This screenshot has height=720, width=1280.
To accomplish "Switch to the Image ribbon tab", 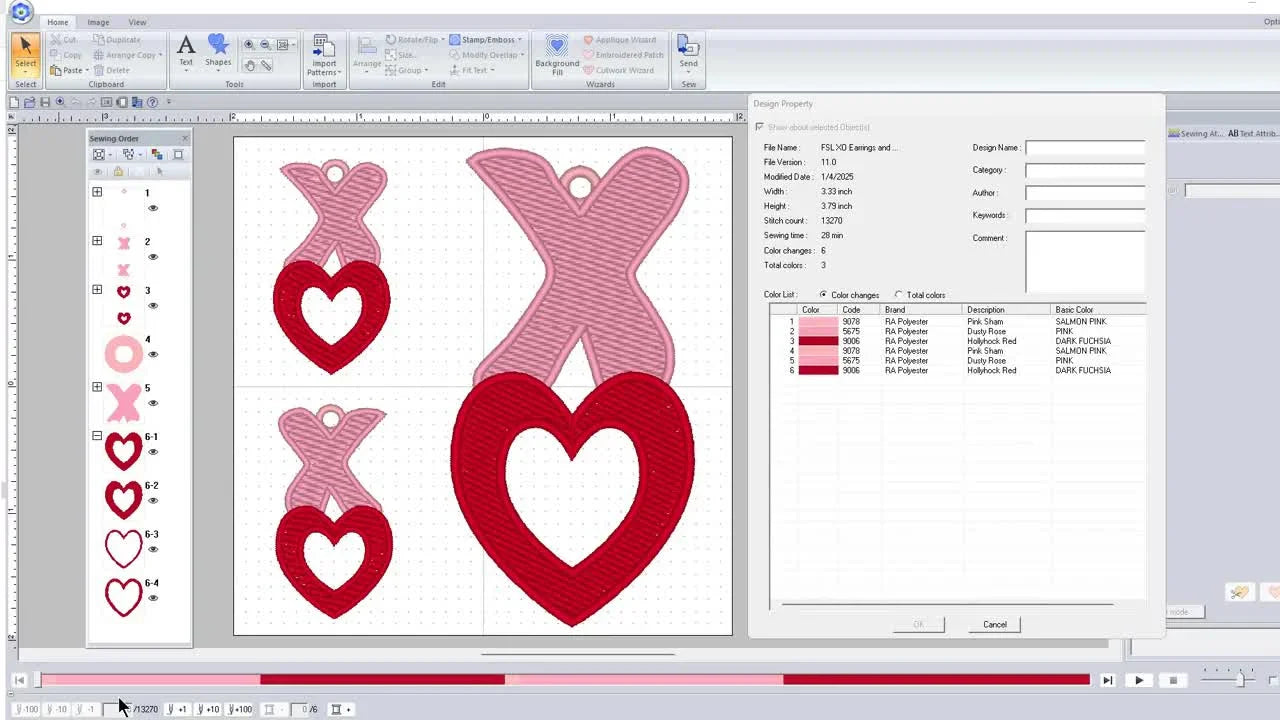I will tap(98, 21).
